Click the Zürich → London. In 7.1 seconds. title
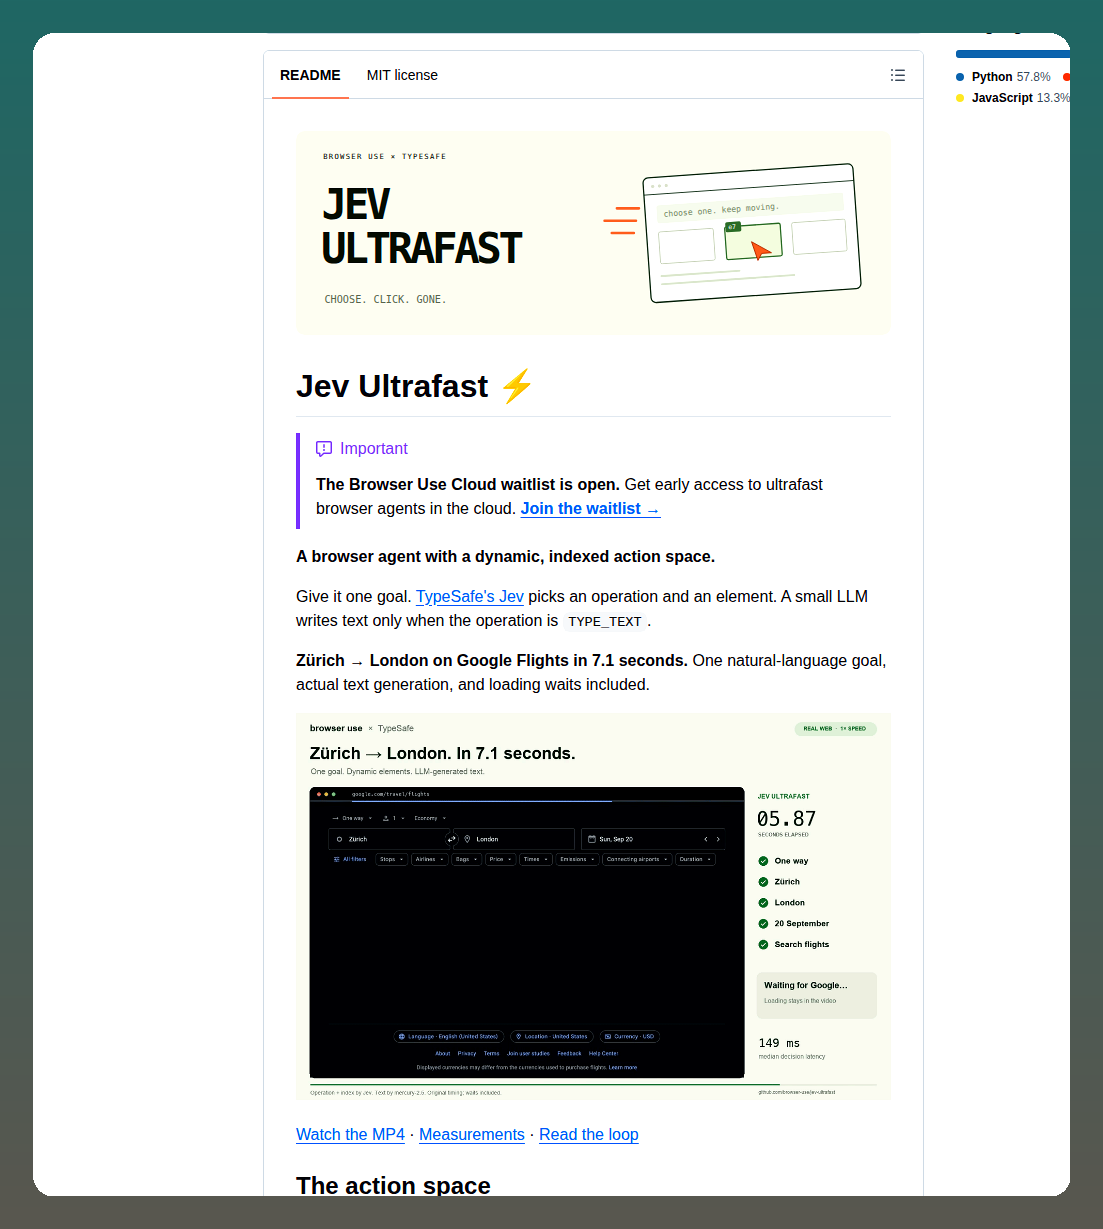The image size is (1103, 1229). coord(442,753)
